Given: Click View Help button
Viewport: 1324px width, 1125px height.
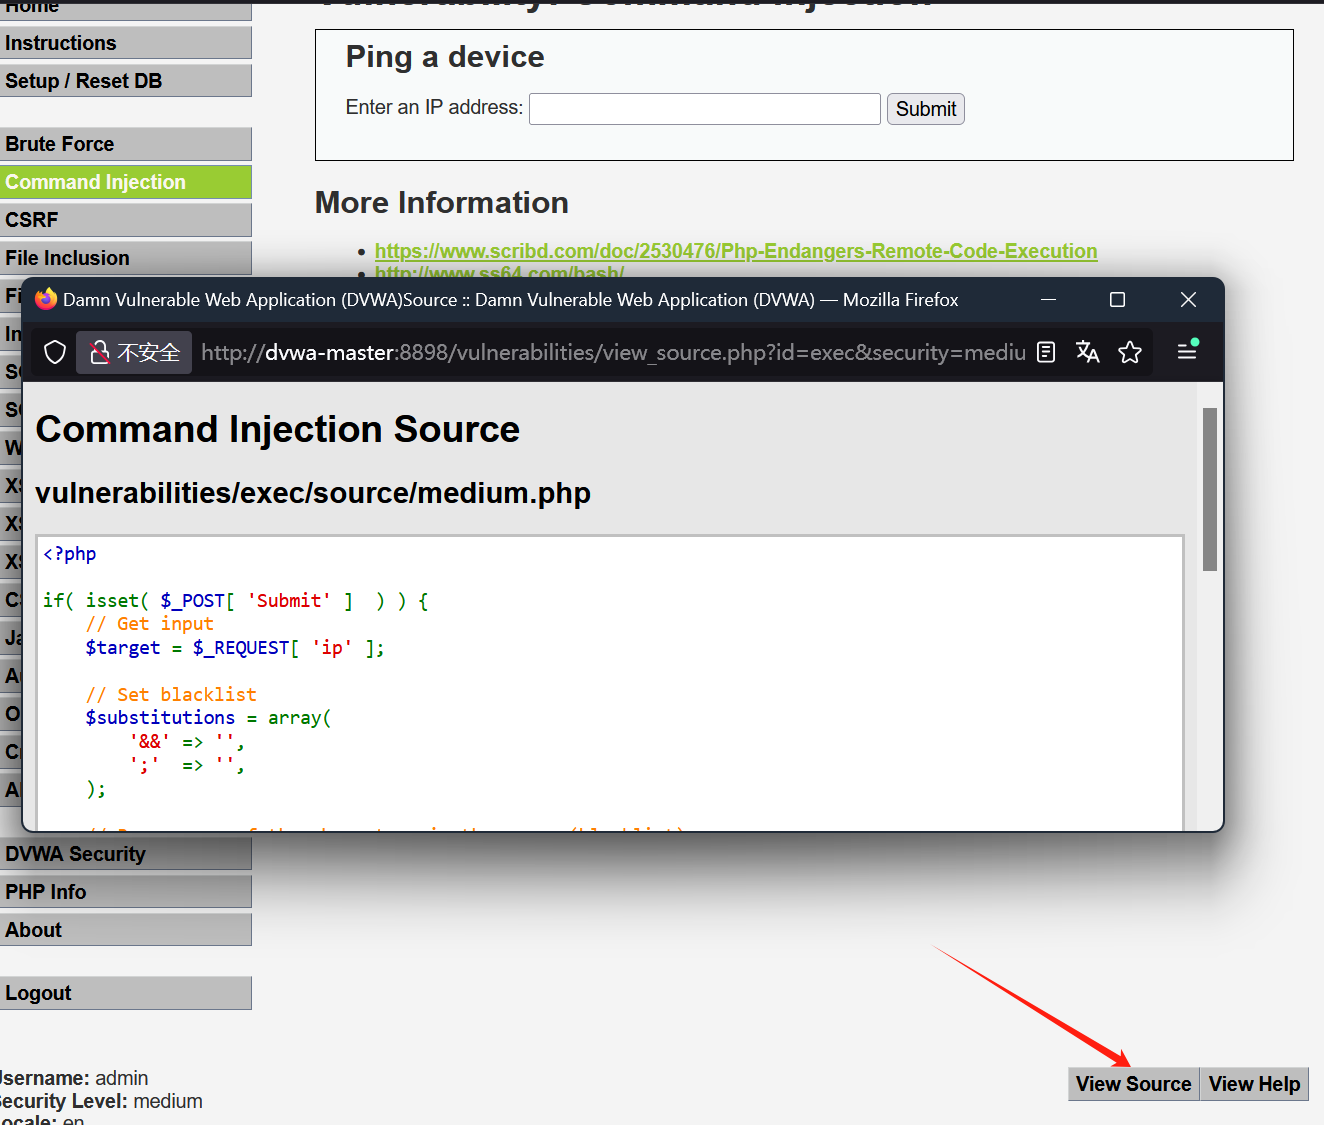Looking at the screenshot, I should pos(1254,1084).
